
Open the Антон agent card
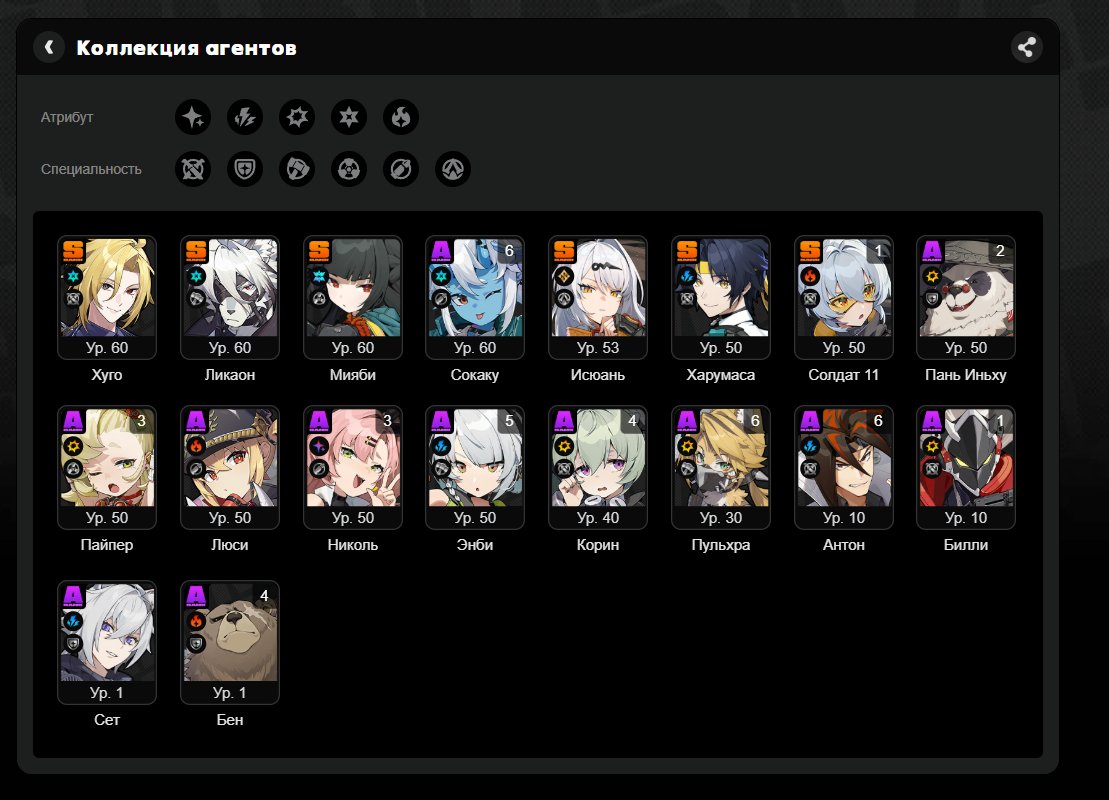pyautogui.click(x=844, y=467)
